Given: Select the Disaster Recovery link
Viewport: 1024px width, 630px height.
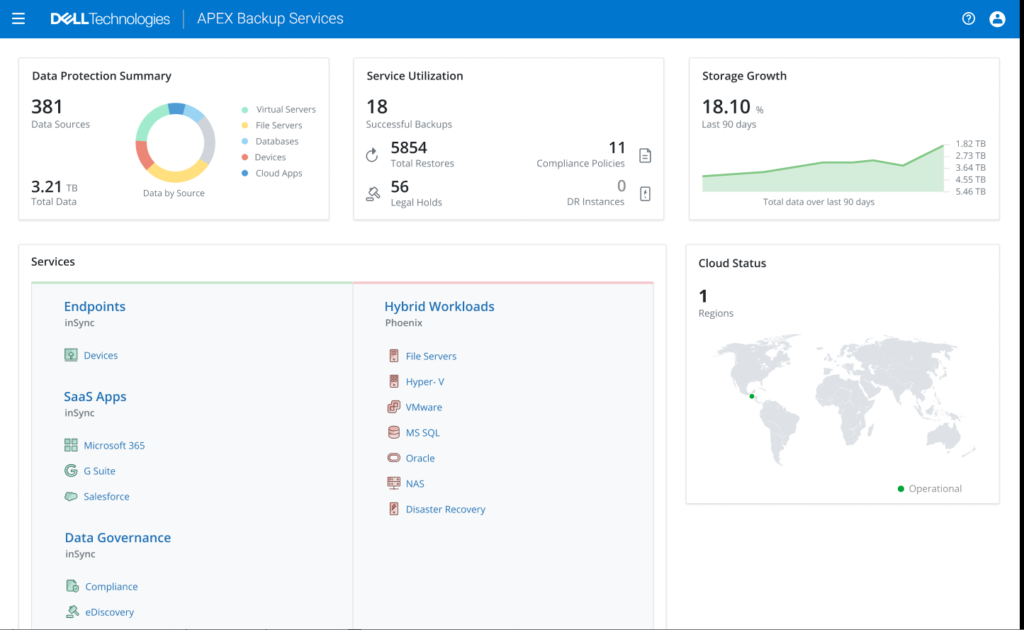Looking at the screenshot, I should click(x=445, y=509).
